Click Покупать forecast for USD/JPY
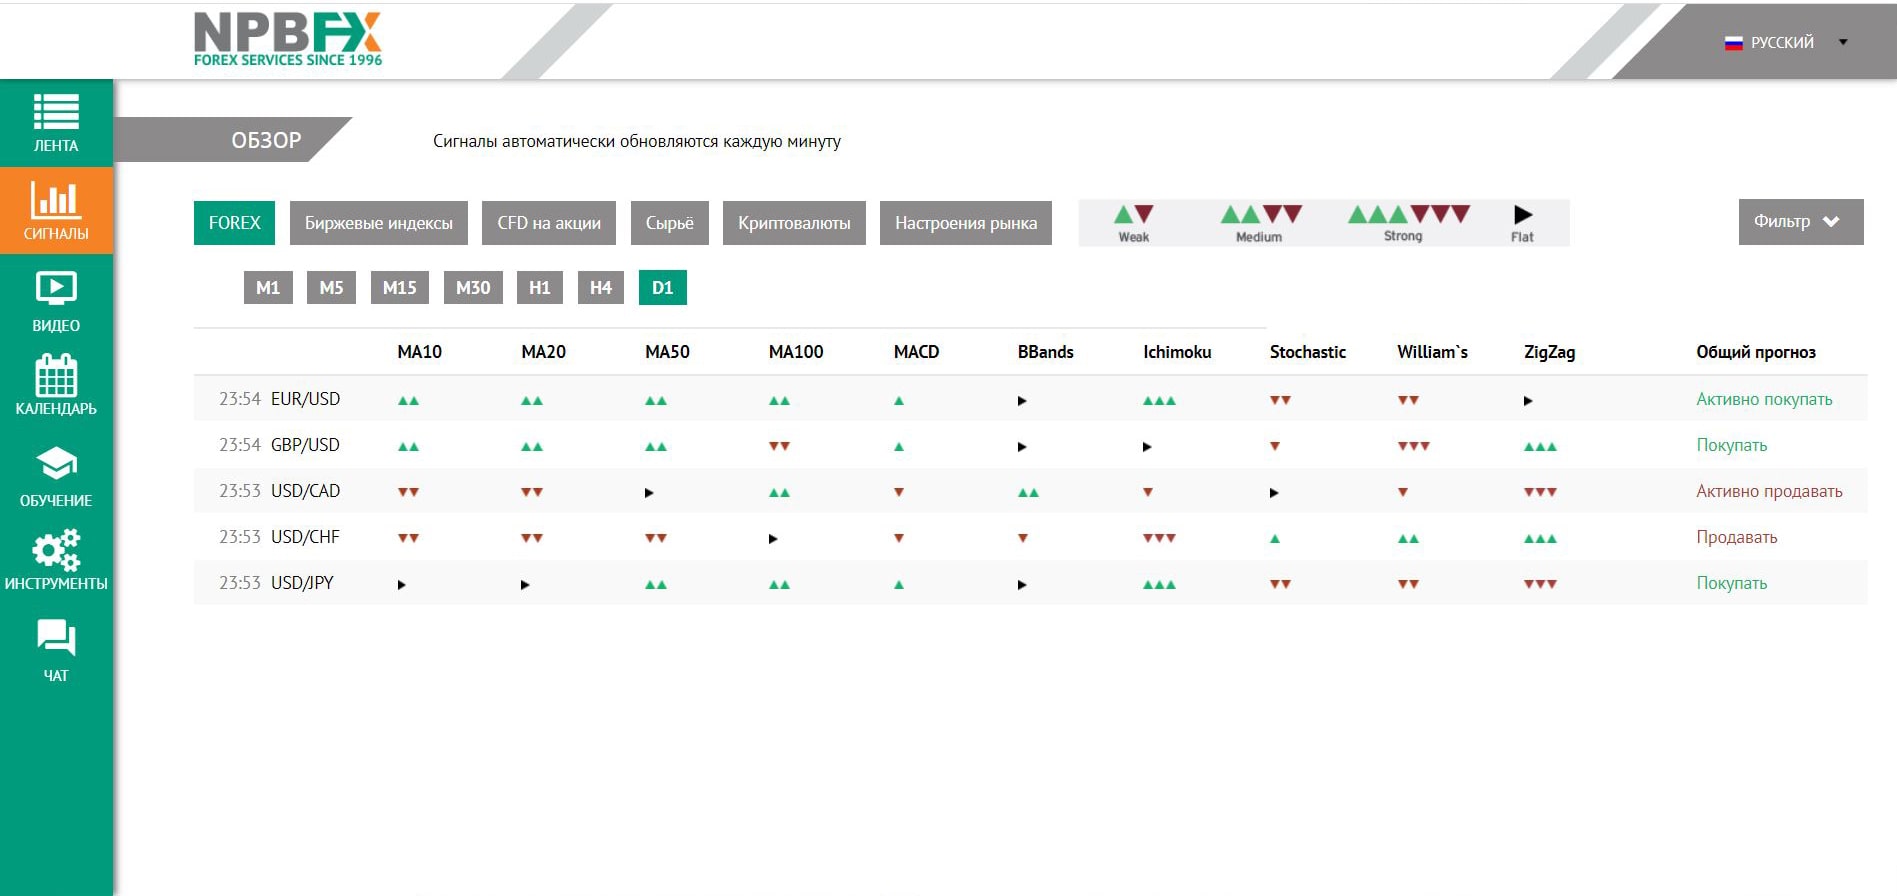Image resolution: width=1897 pixels, height=896 pixels. click(x=1732, y=583)
